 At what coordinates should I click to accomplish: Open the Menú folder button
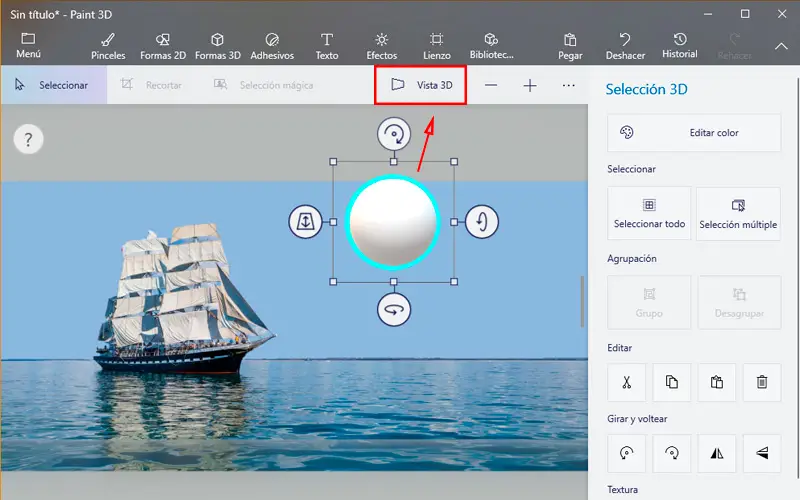28,45
